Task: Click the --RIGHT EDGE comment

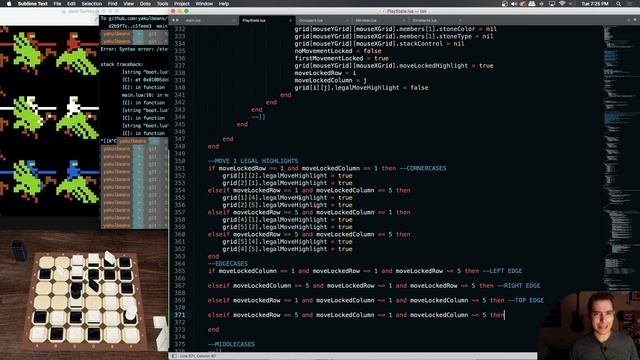Action: 519,286
